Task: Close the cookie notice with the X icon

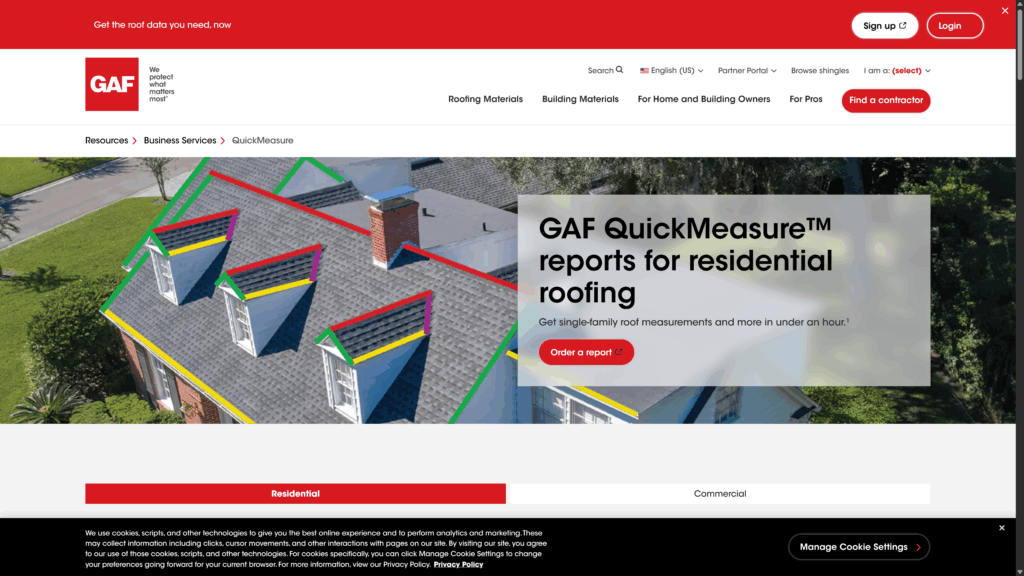Action: coord(1001,527)
